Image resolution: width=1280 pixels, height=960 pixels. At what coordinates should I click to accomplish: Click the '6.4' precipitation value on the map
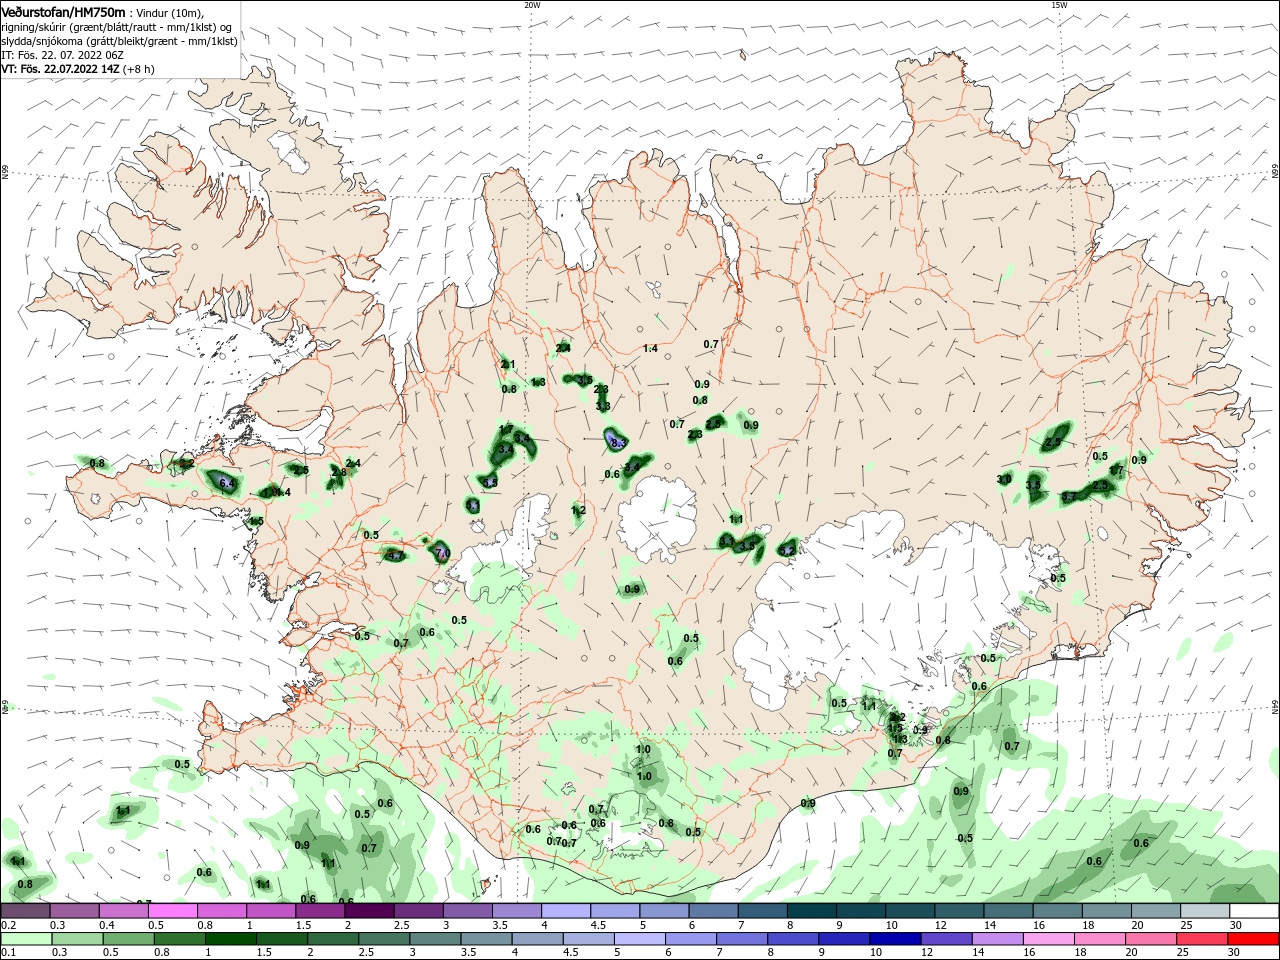(x=226, y=484)
